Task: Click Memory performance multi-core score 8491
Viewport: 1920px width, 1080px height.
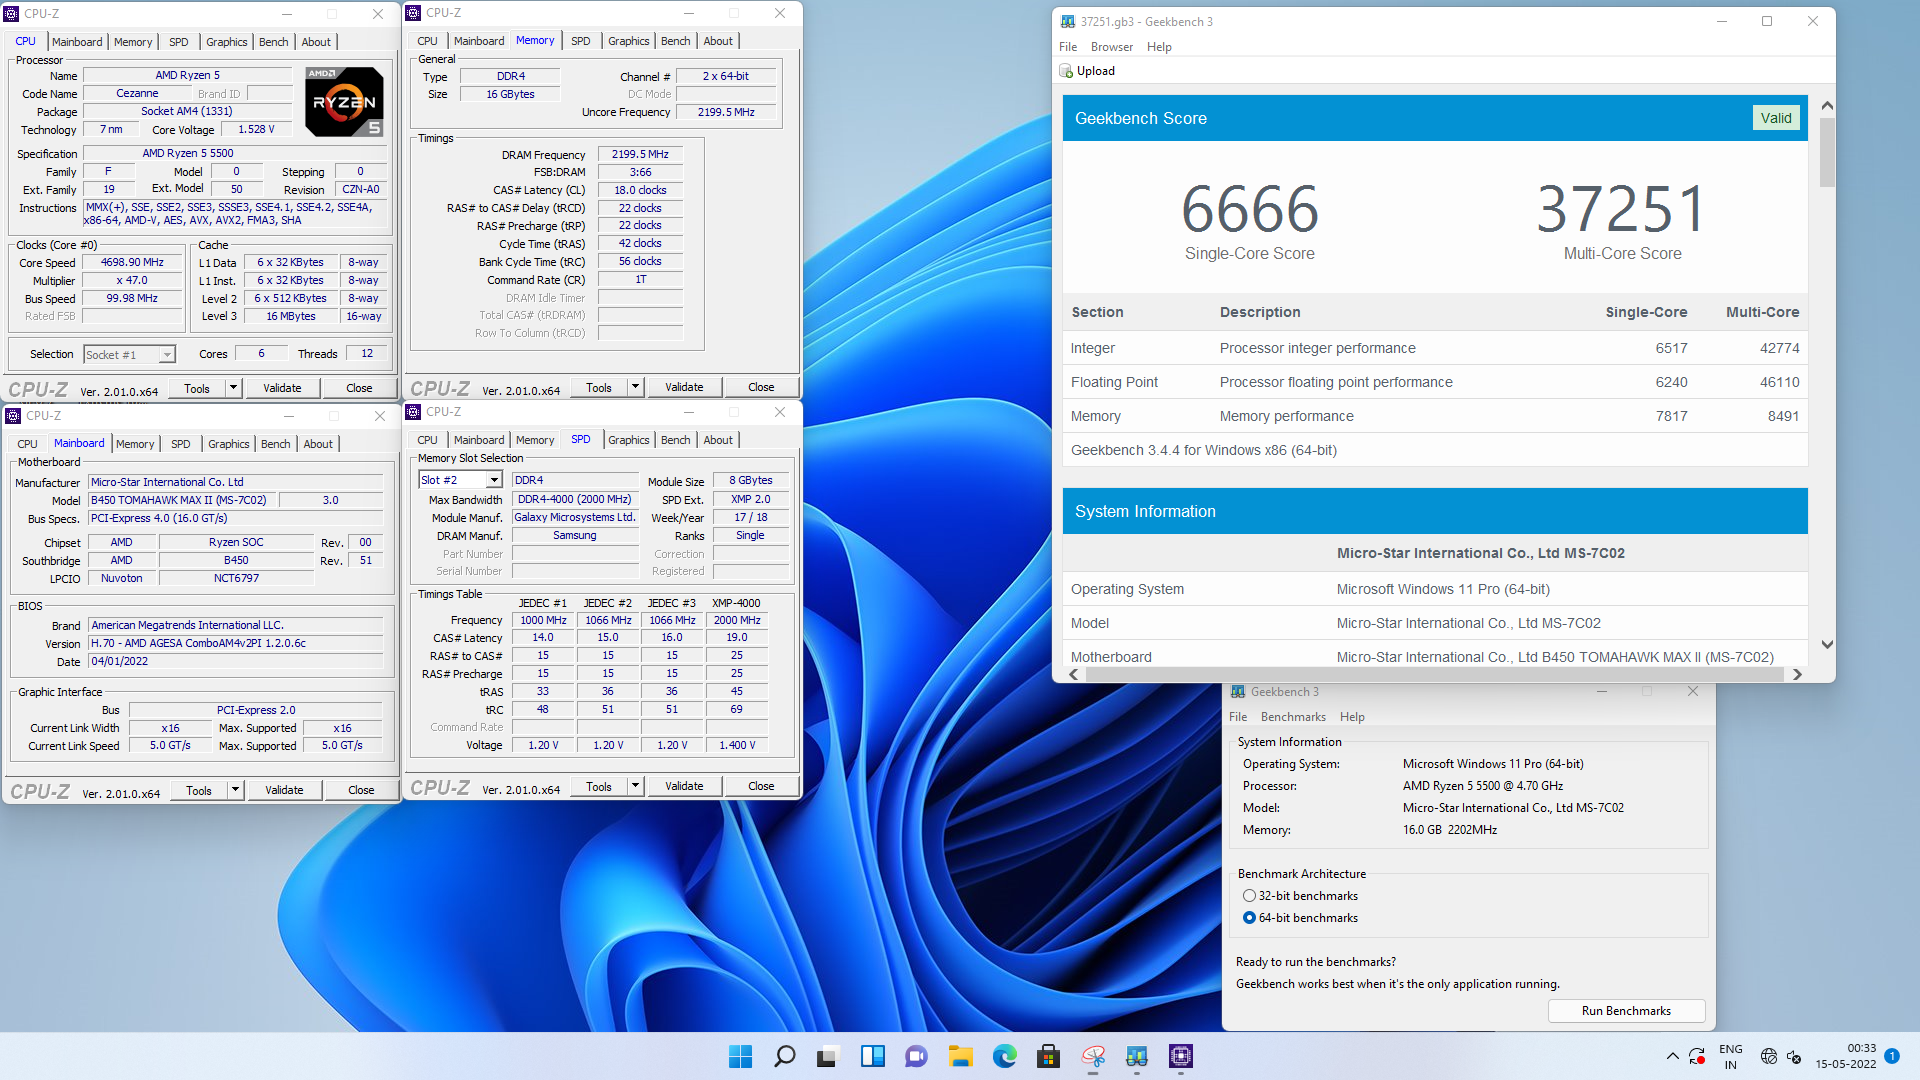Action: pos(1783,416)
